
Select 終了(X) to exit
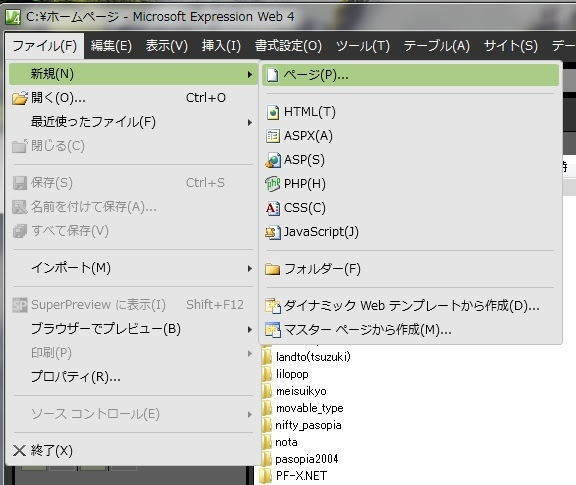click(133, 450)
